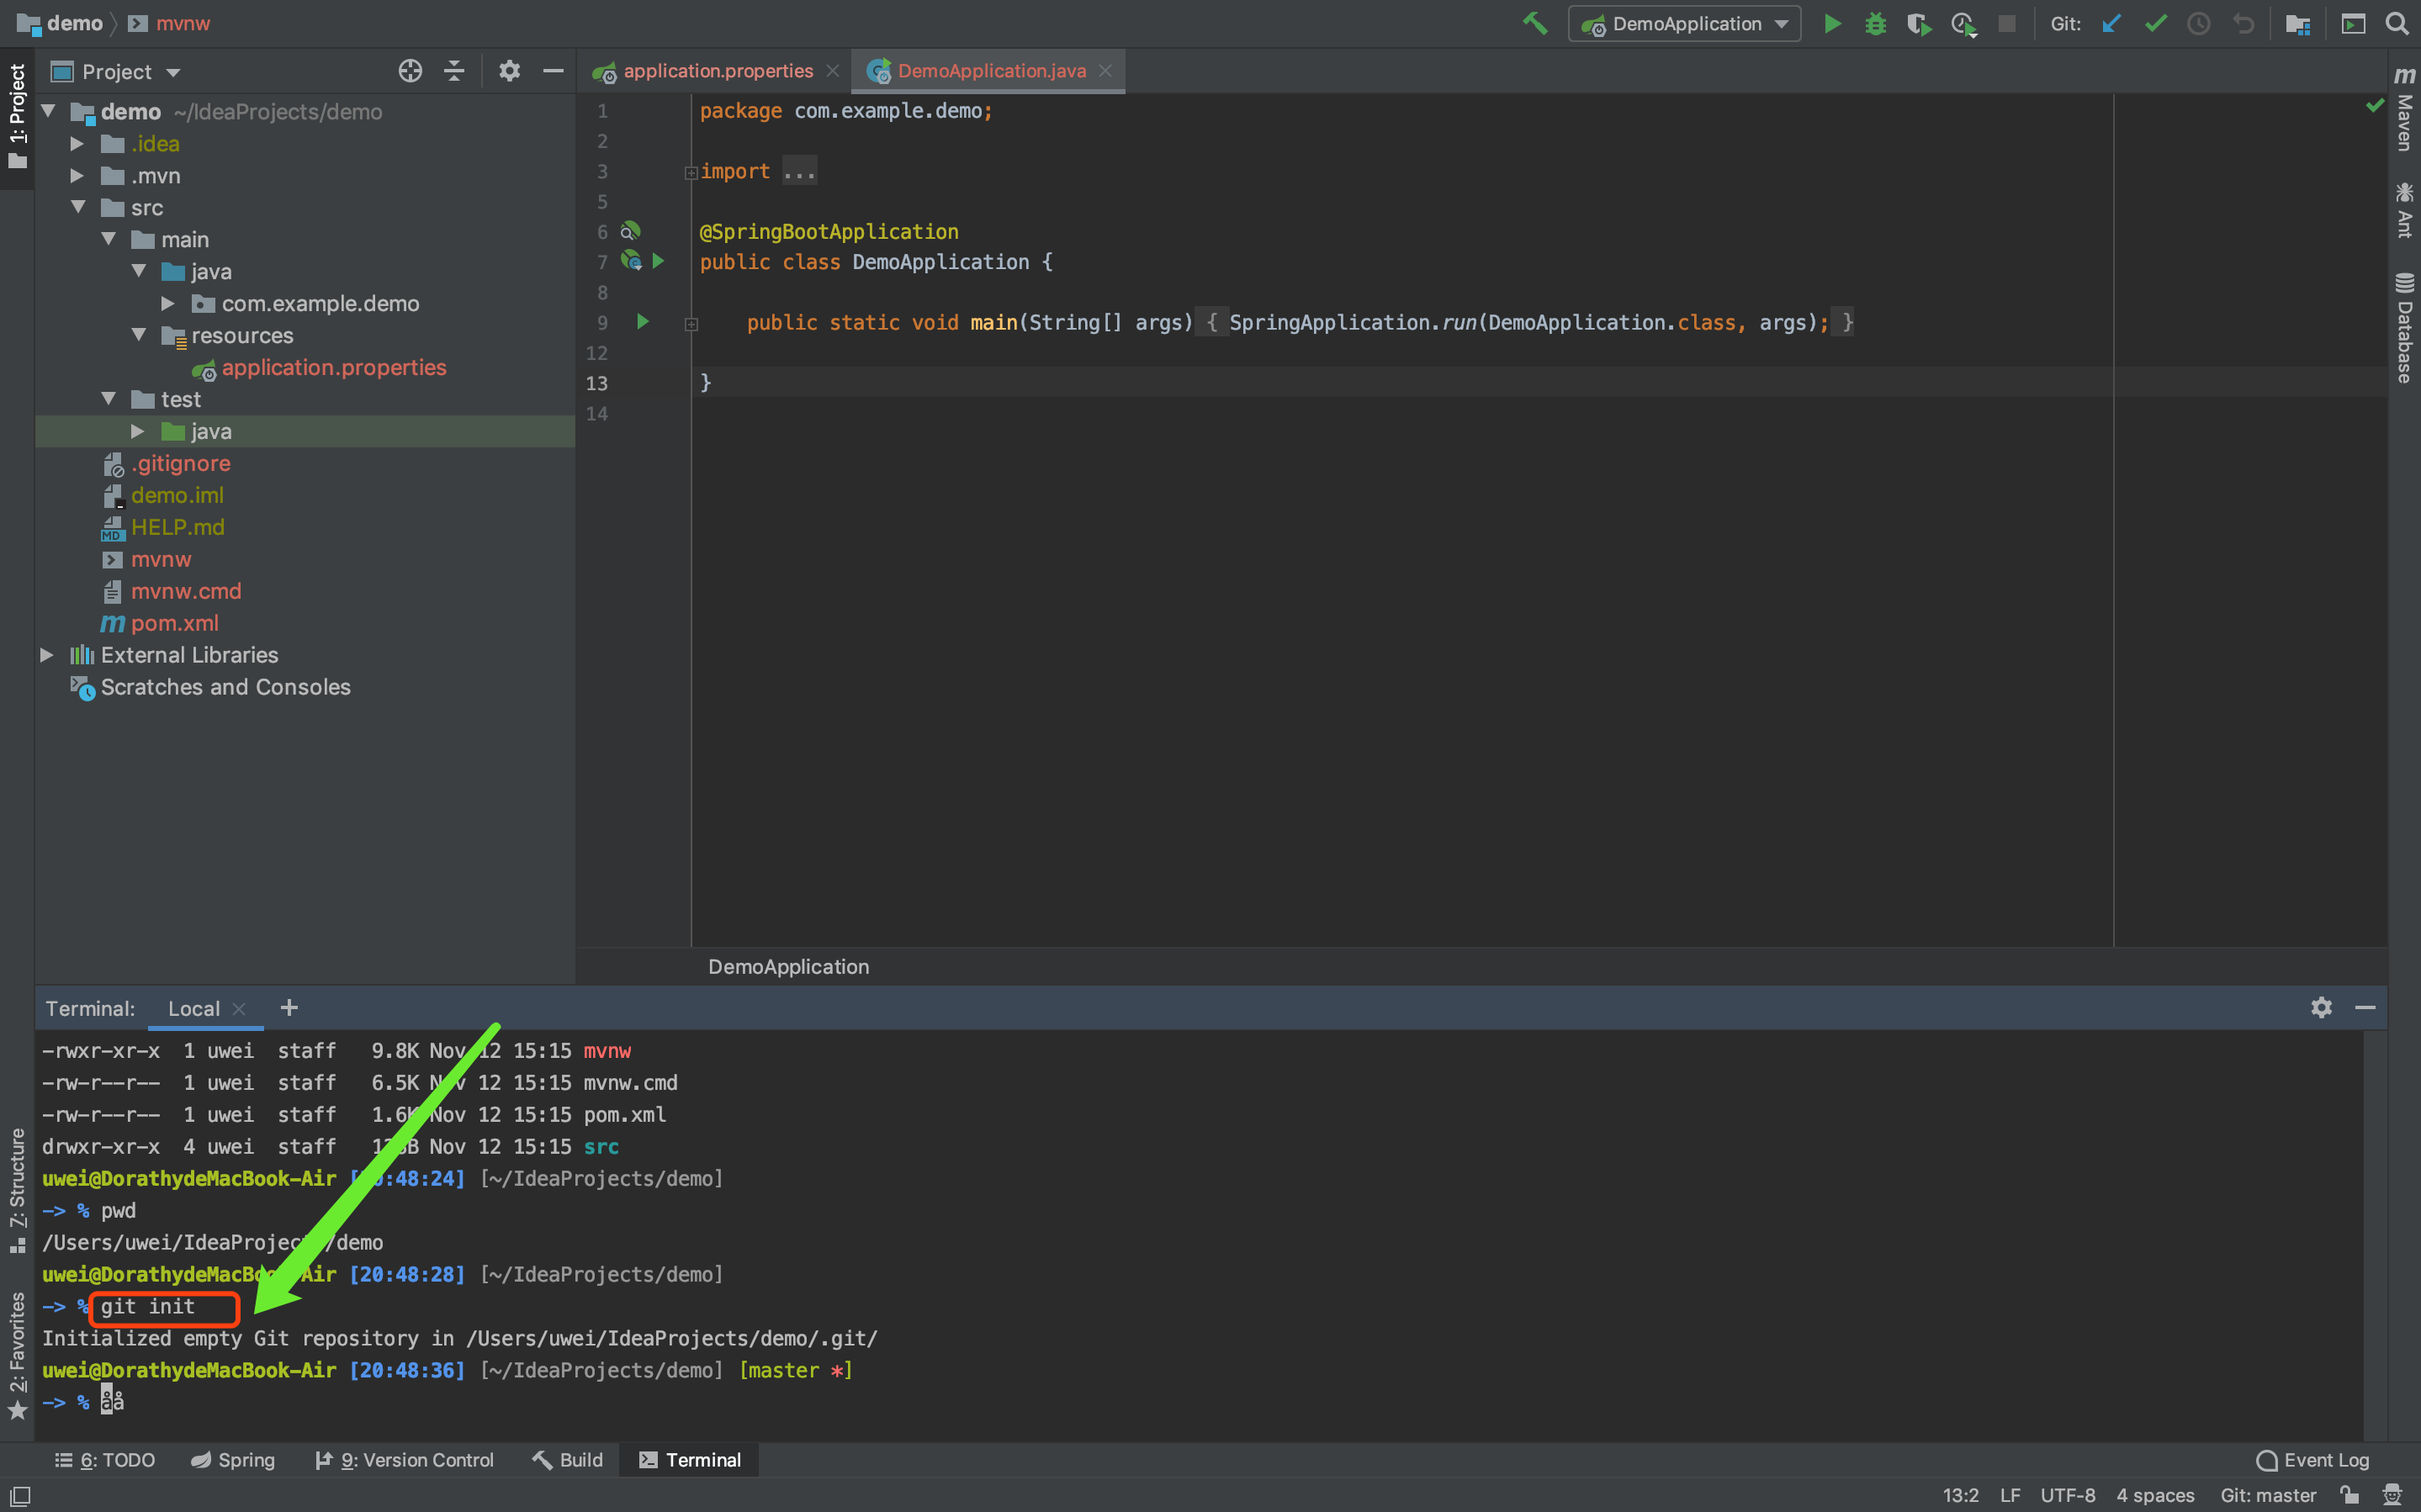
Task: Toggle the Structure tool window
Action: coord(17,1188)
